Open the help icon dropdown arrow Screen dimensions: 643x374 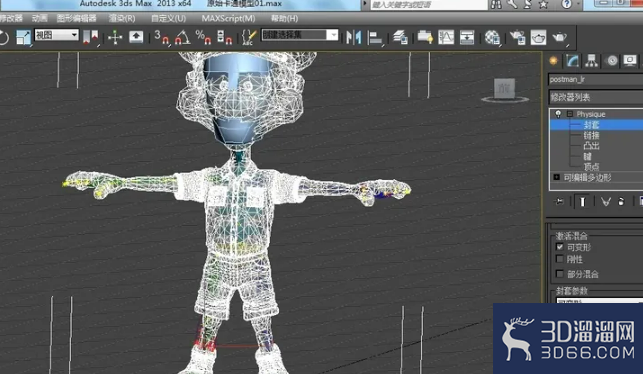[x=578, y=4]
